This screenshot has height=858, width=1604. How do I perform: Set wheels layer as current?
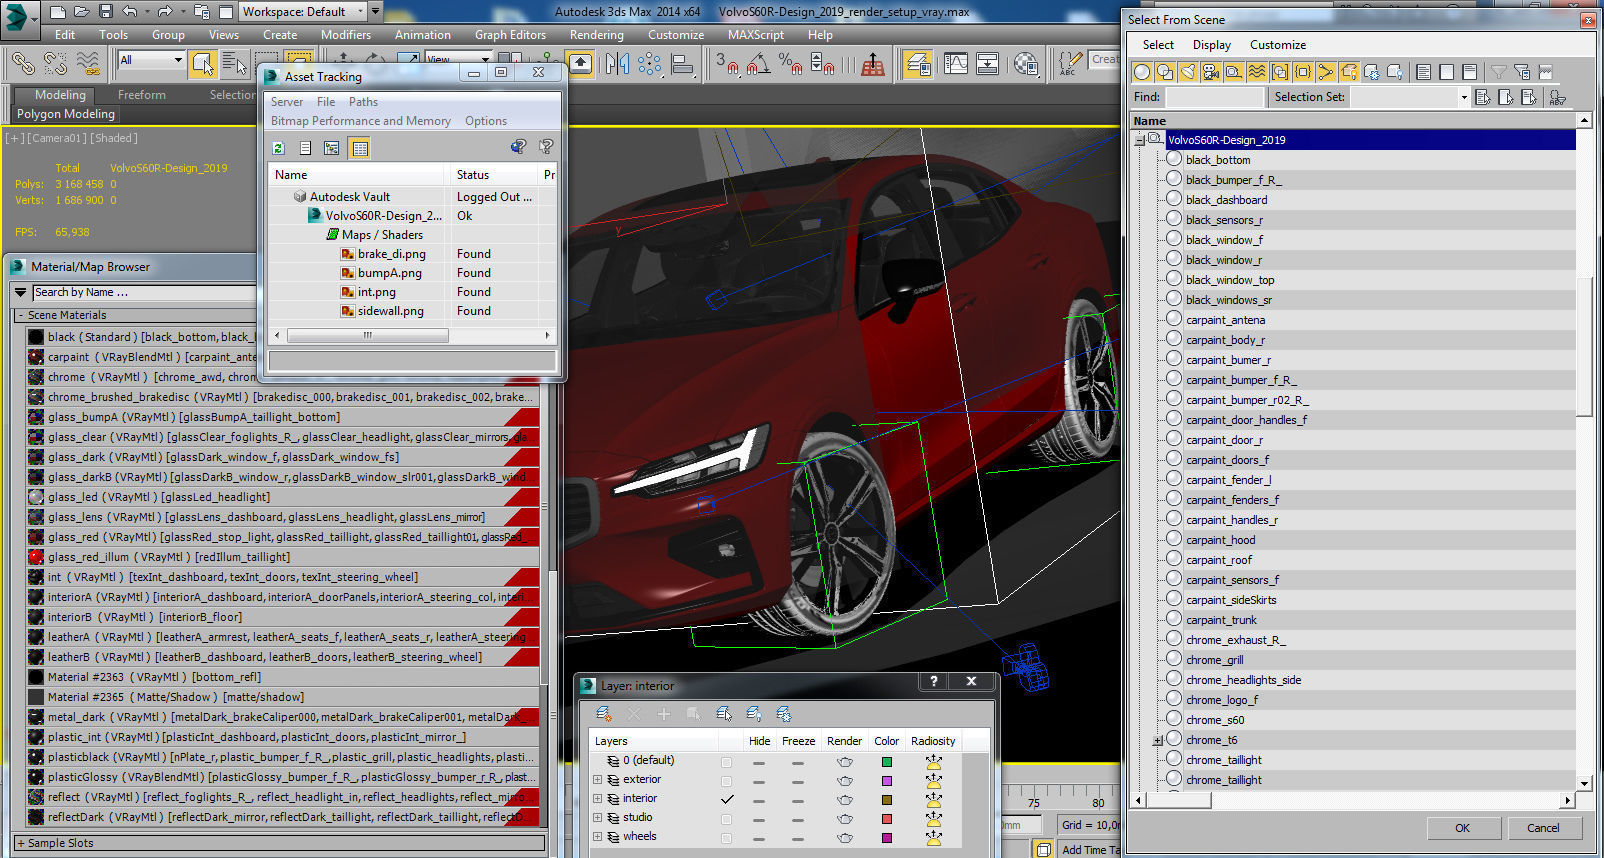click(x=727, y=837)
